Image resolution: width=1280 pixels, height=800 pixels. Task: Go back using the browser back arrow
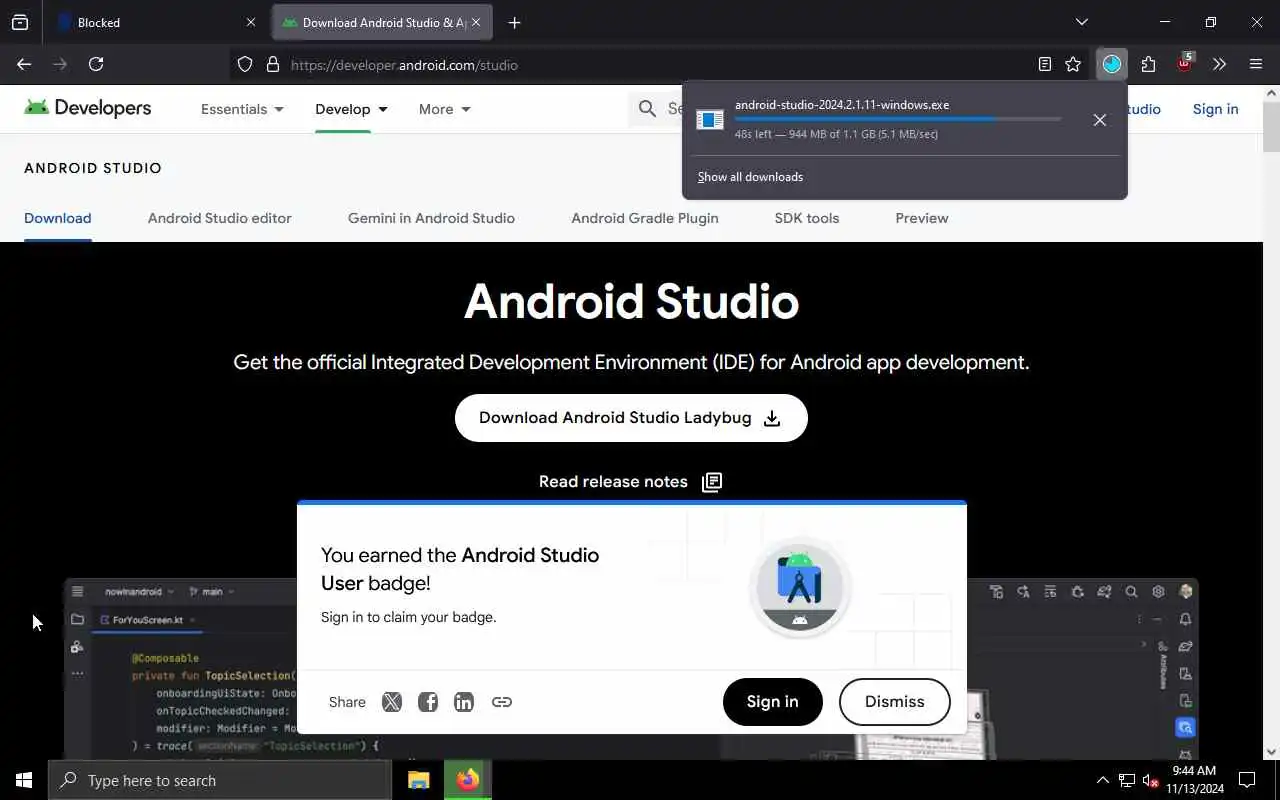24,64
